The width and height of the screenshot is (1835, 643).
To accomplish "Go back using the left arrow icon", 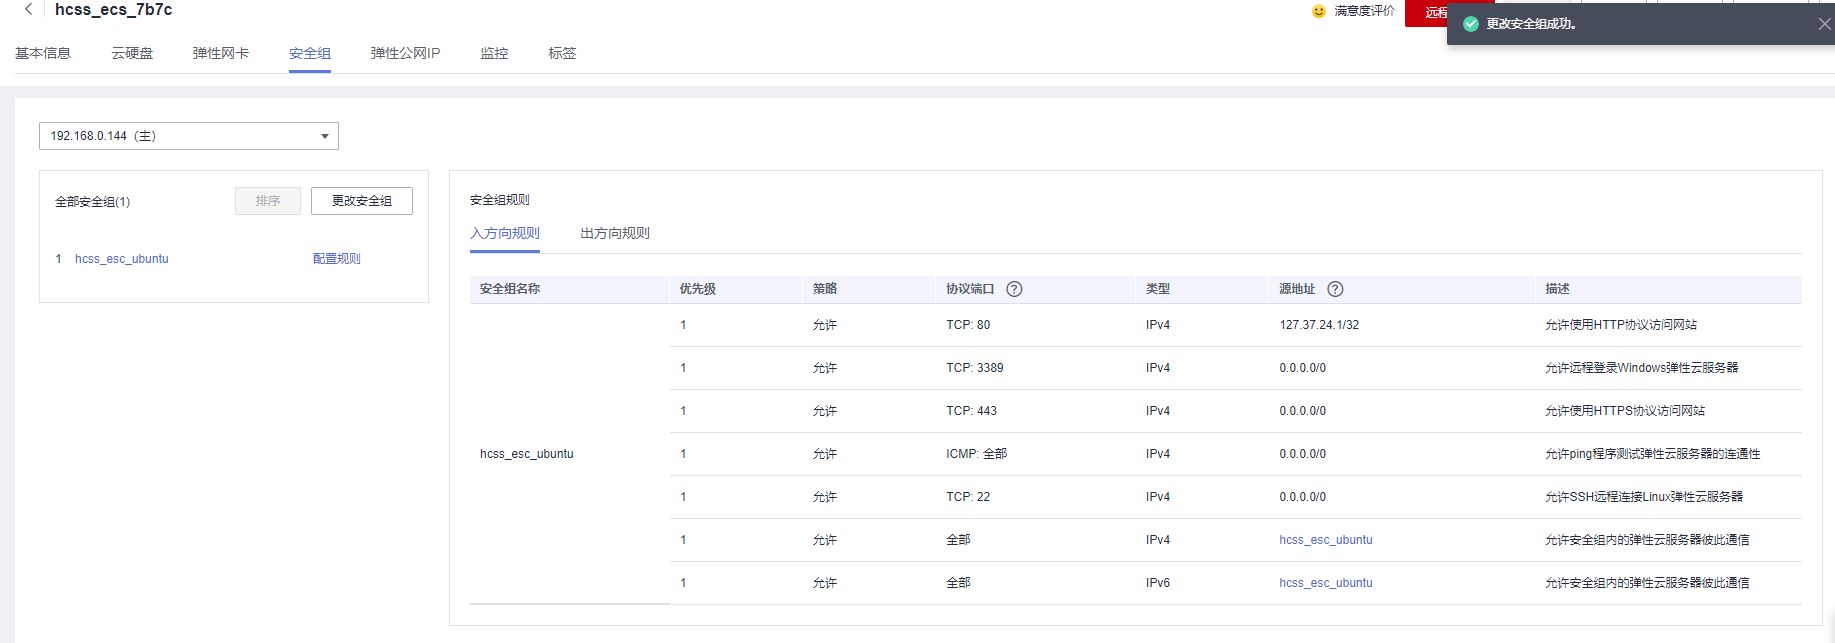I will tap(28, 9).
